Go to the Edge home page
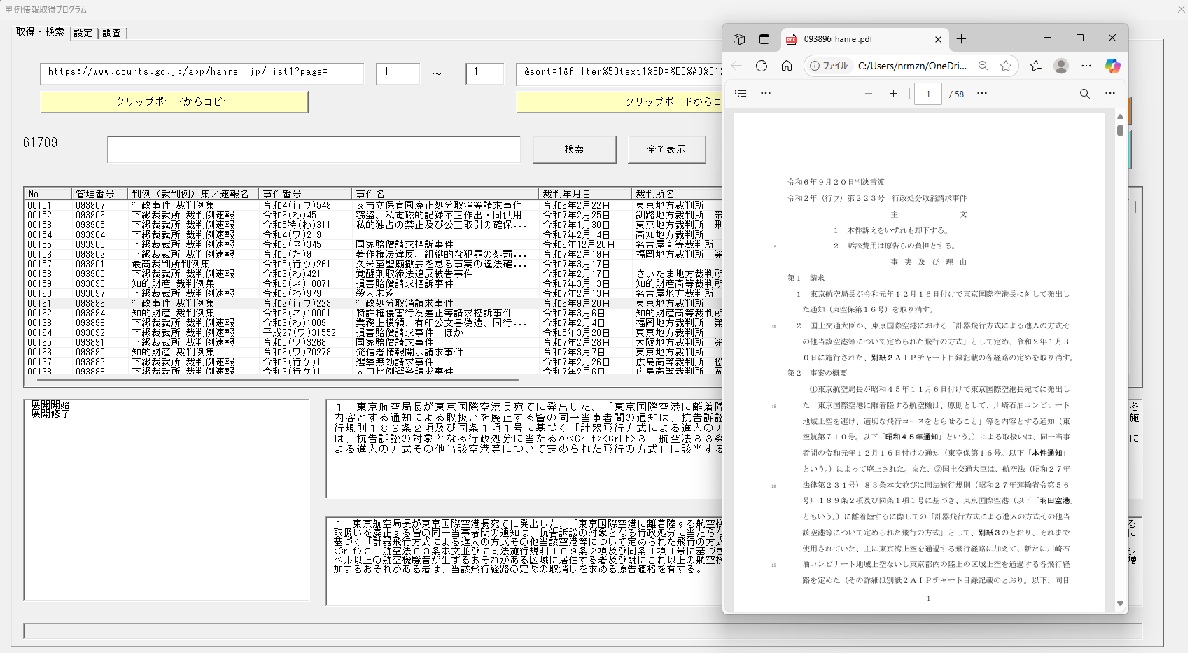Viewport: 1188px width, 653px height. [x=787, y=66]
